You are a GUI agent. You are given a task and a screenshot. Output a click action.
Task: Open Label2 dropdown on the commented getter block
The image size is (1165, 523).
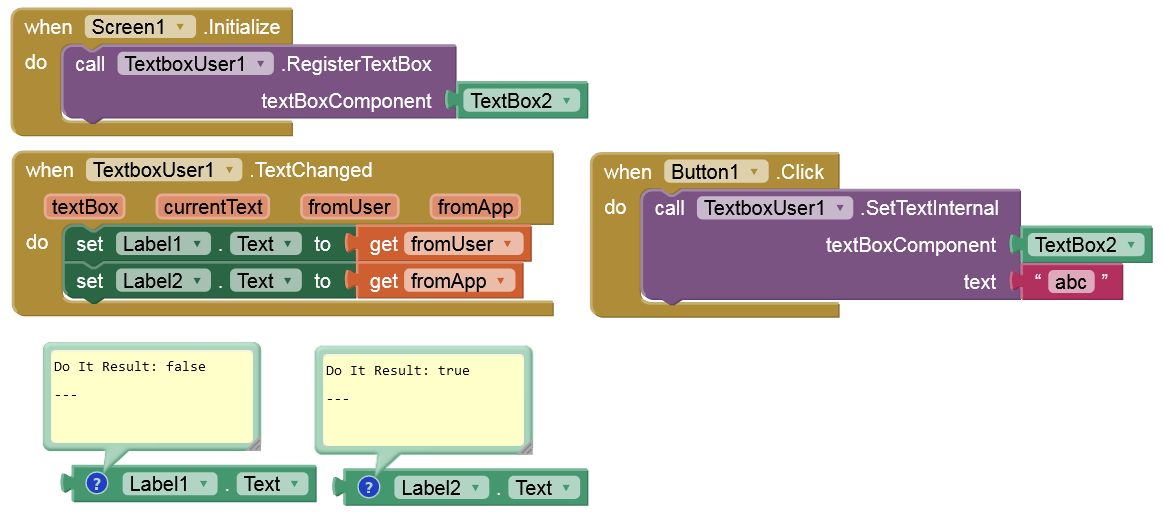tap(441, 488)
